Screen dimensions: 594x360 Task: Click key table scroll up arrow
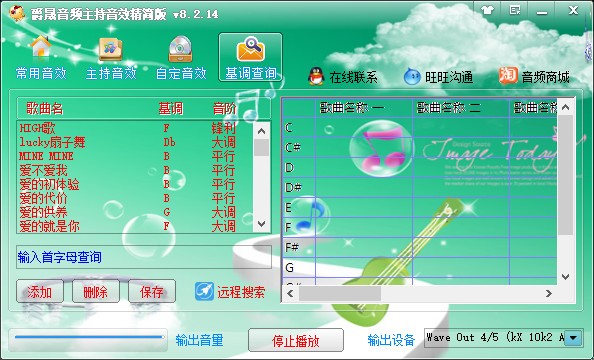566,107
